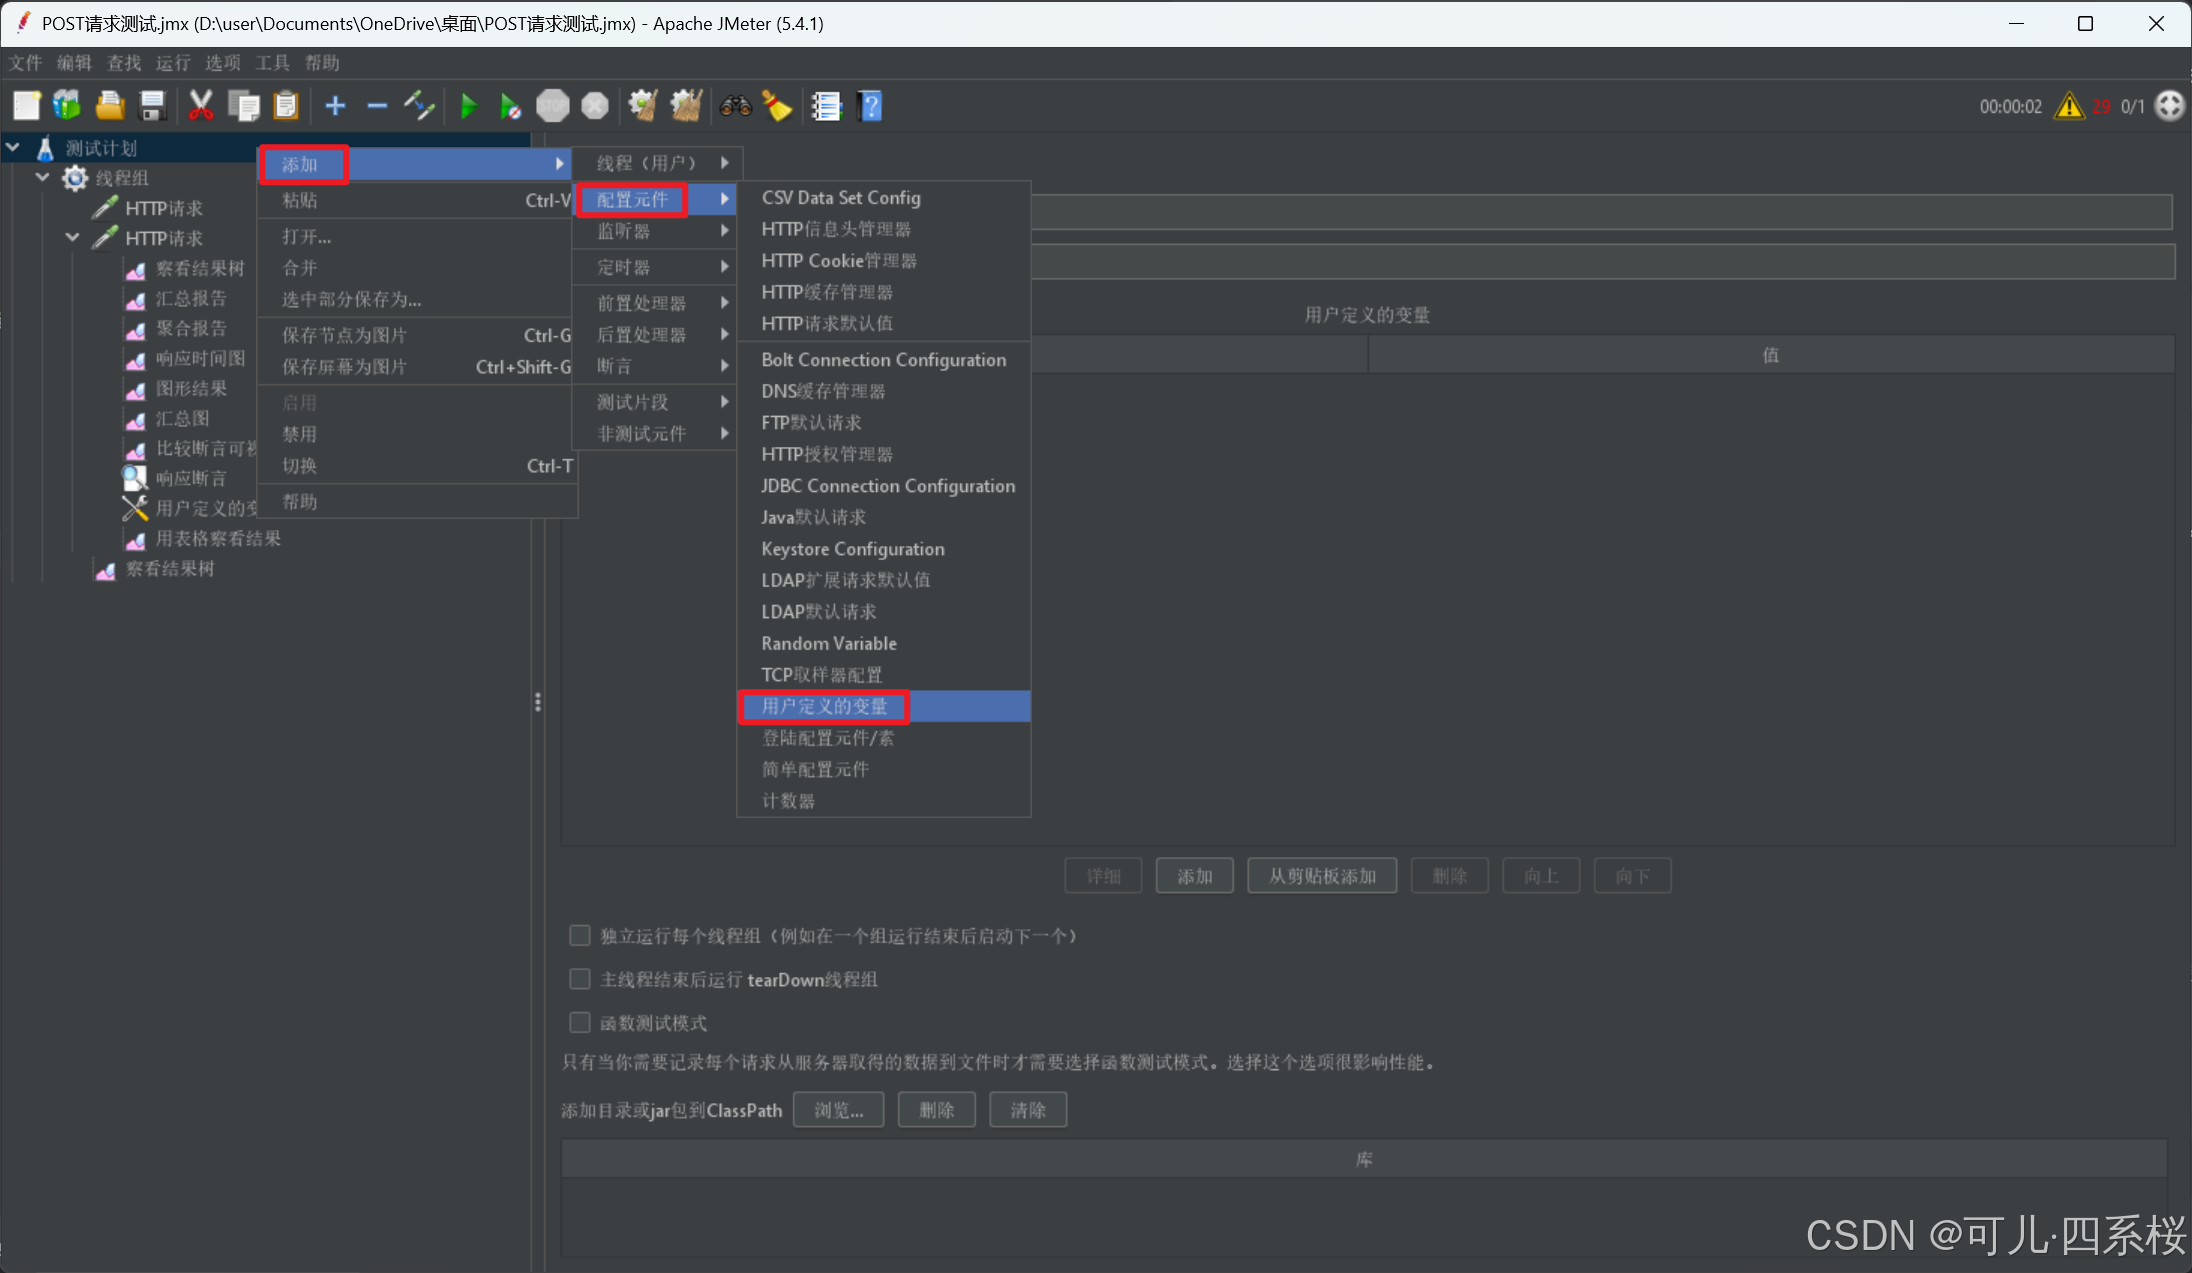Check the 函数测试模式 checkbox
This screenshot has height=1273, width=2192.
(579, 1022)
